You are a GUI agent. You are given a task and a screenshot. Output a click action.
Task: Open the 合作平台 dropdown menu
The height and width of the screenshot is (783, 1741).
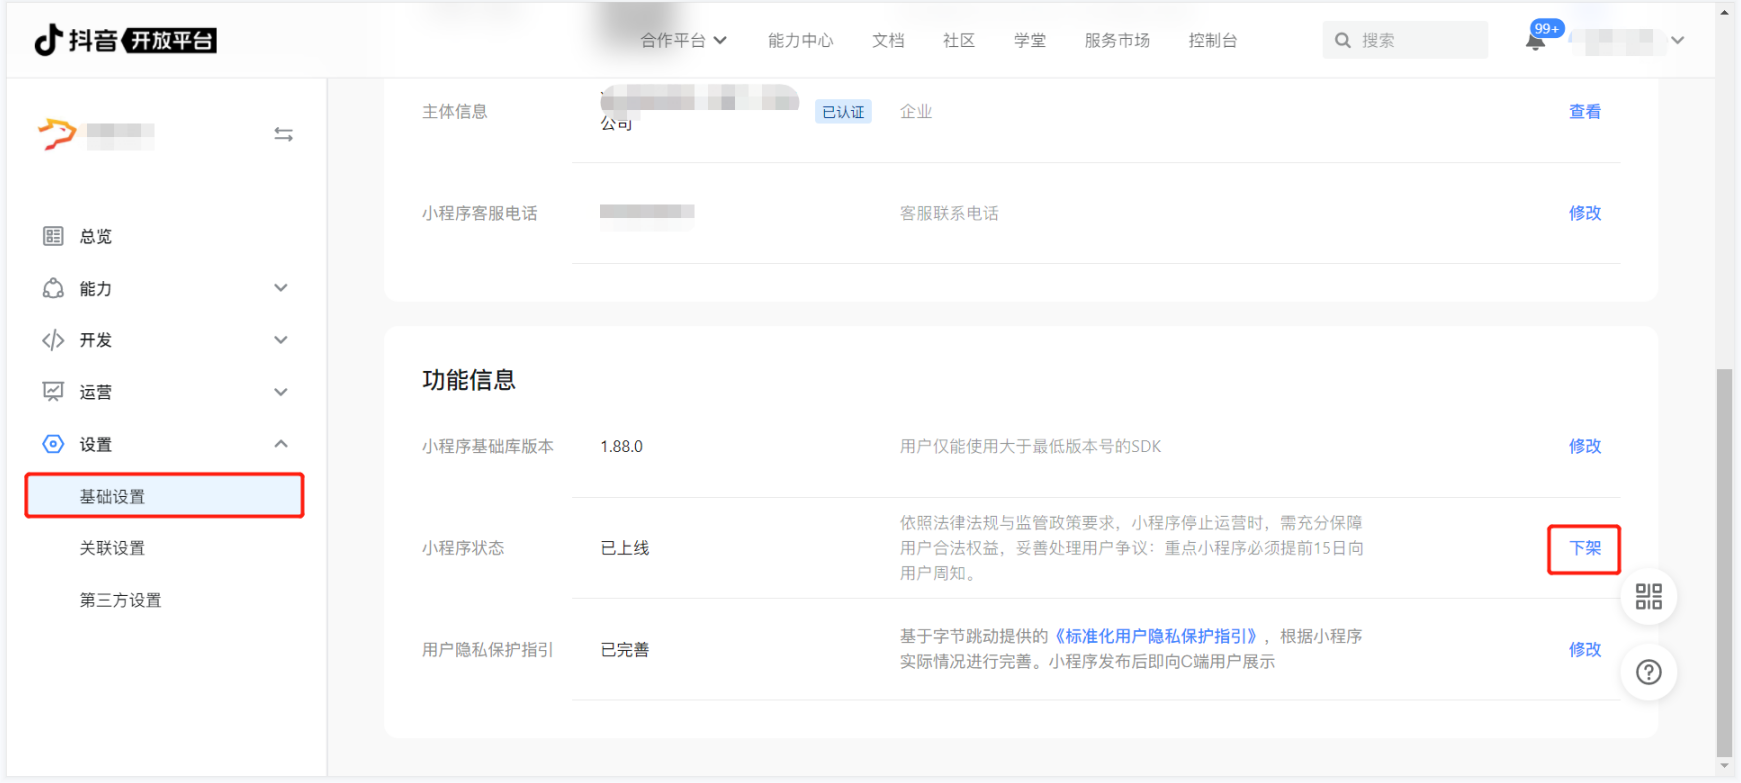pyautogui.click(x=683, y=40)
